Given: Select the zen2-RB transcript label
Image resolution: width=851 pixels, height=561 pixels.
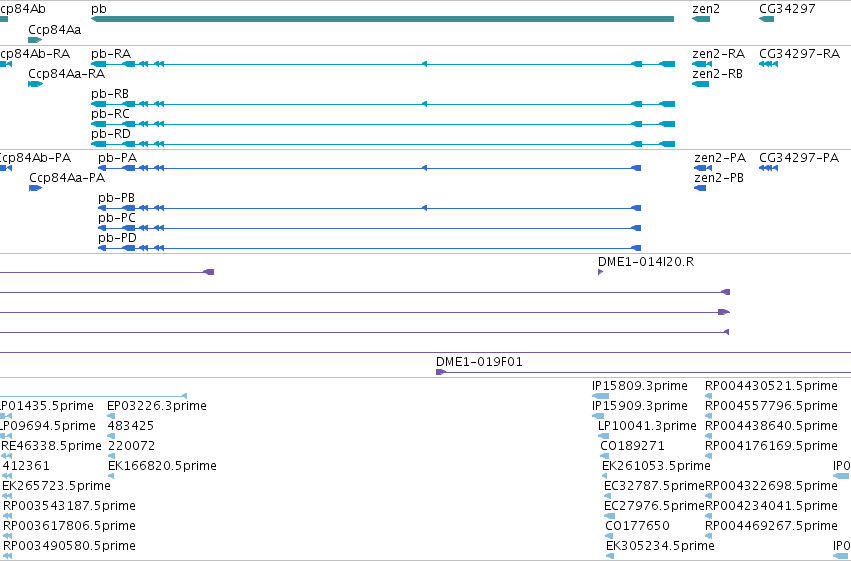Looking at the screenshot, I should [x=717, y=74].
